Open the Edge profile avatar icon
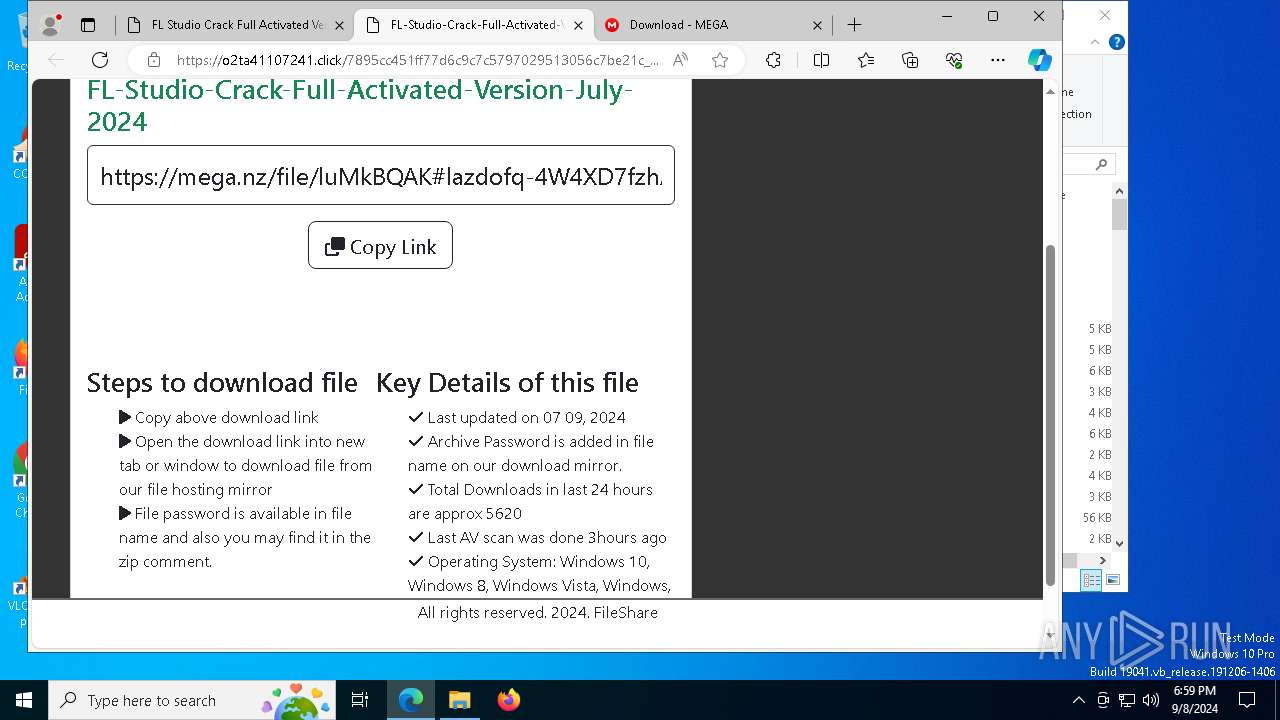This screenshot has width=1280, height=720. (51, 24)
